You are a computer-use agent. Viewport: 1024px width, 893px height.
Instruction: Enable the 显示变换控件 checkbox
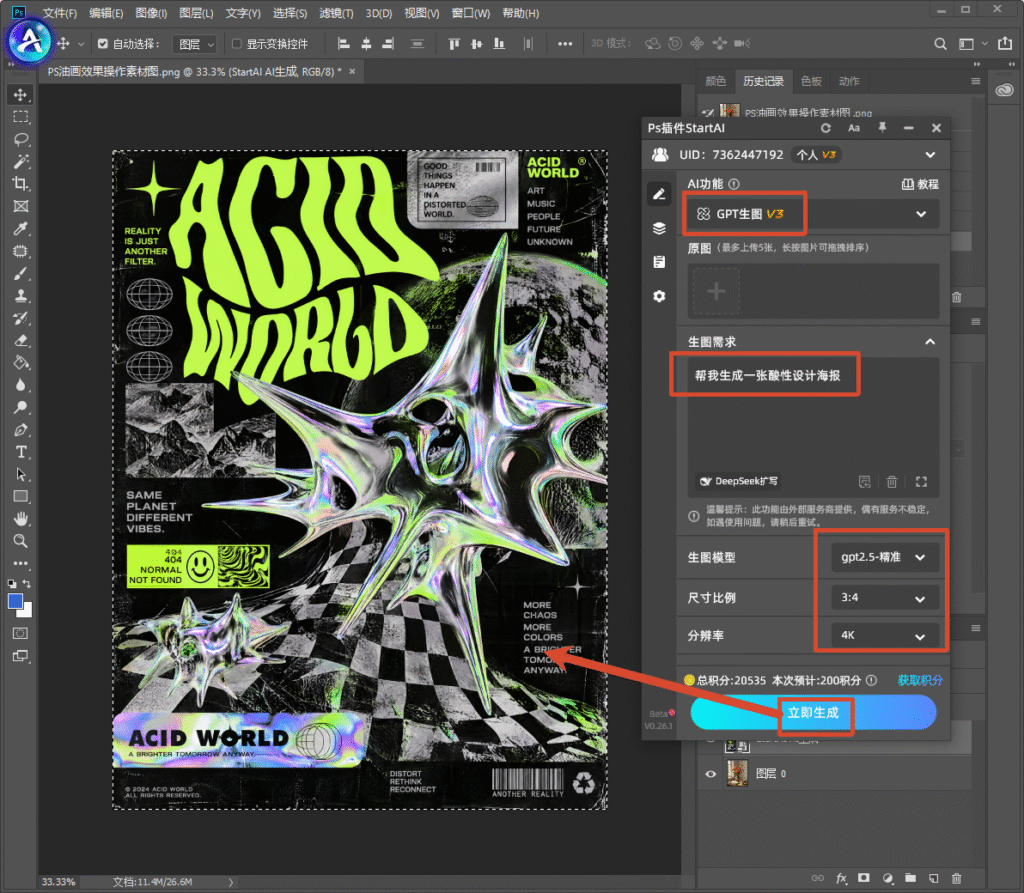(236, 44)
